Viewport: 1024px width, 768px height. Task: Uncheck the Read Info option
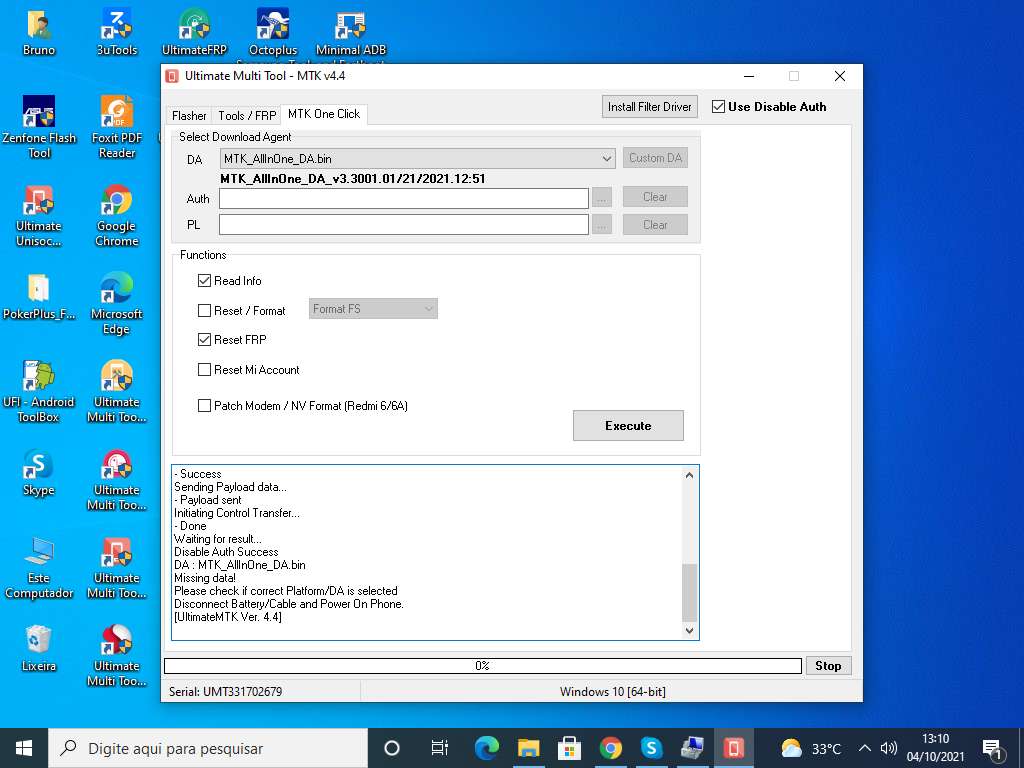point(204,281)
